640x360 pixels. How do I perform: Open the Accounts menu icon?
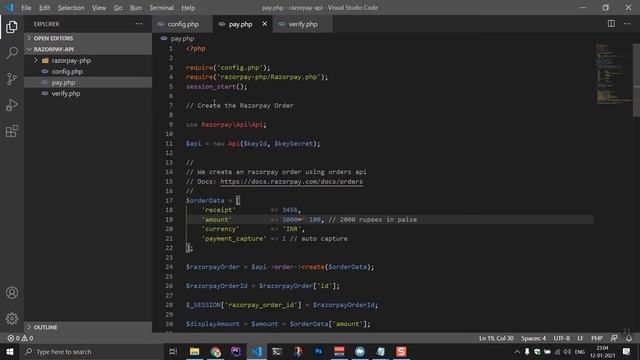click(x=12, y=293)
